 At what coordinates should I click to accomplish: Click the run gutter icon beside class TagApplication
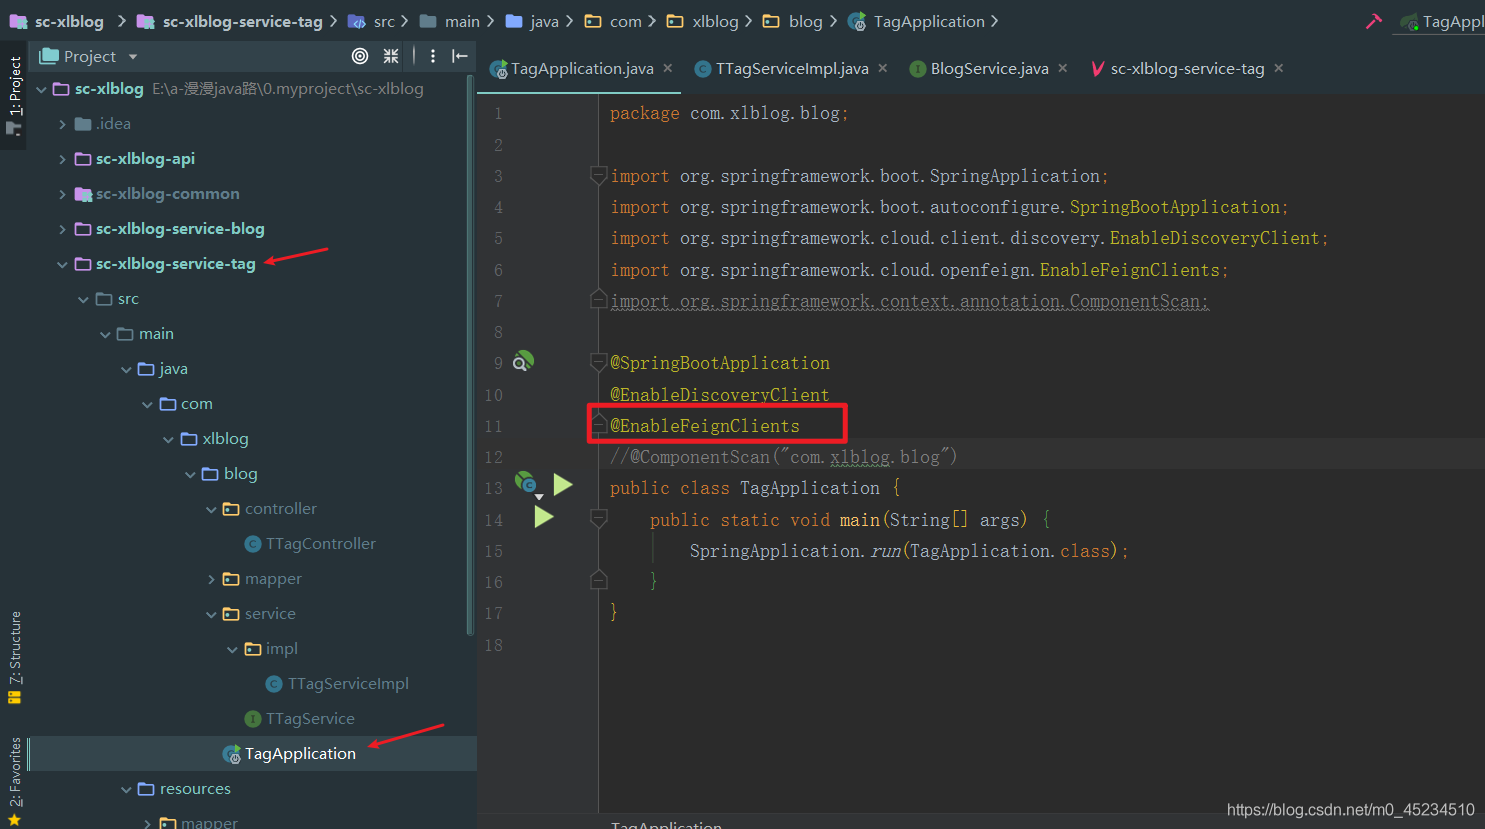click(563, 485)
